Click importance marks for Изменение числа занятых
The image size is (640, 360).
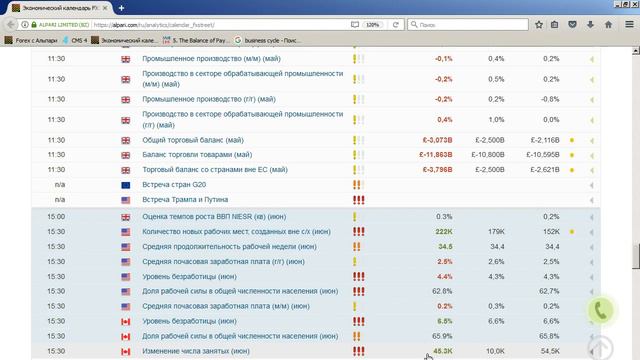click(x=358, y=351)
